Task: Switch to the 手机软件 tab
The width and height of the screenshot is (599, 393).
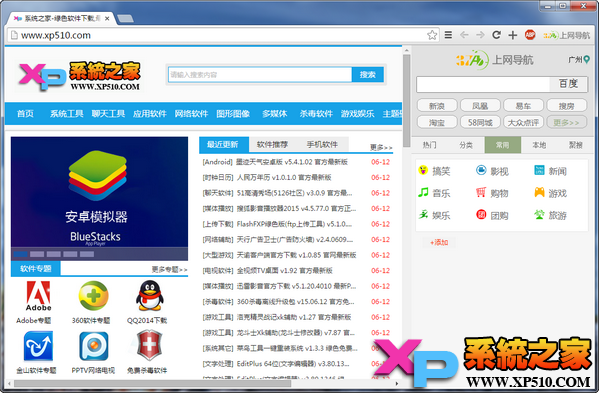Action: [322, 144]
